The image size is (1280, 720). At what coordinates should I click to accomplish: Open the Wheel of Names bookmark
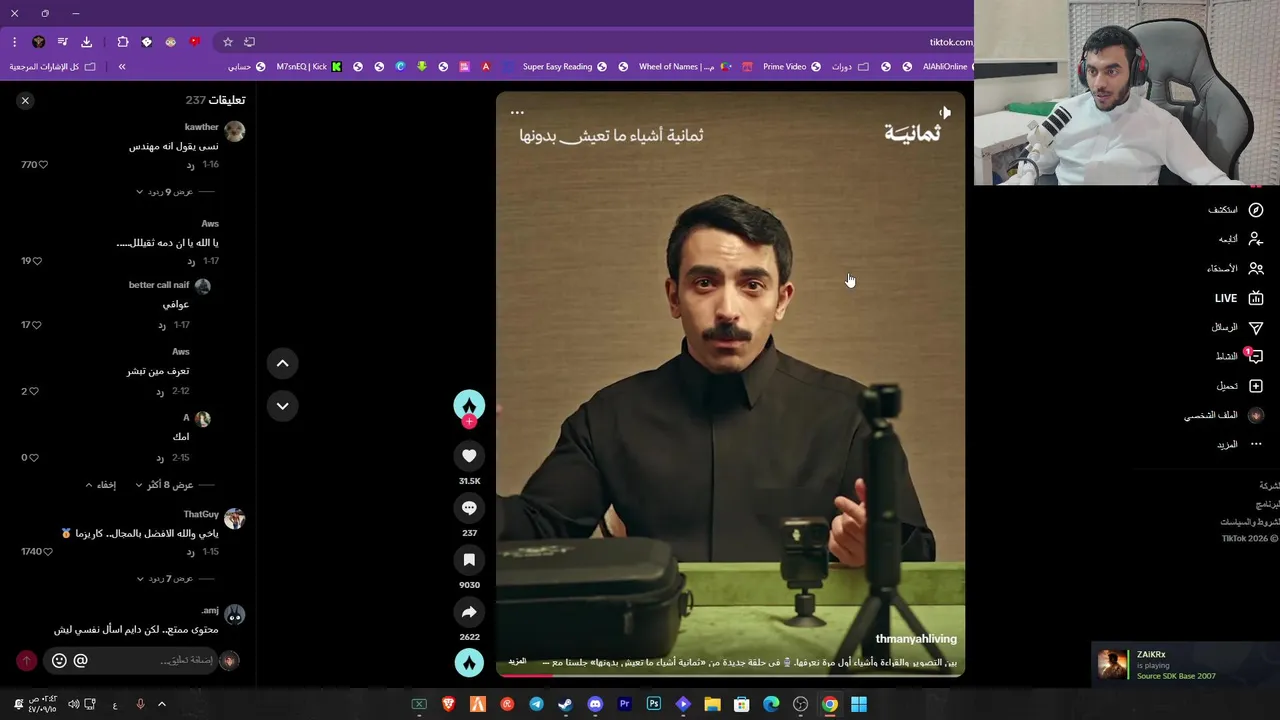pyautogui.click(x=685, y=67)
